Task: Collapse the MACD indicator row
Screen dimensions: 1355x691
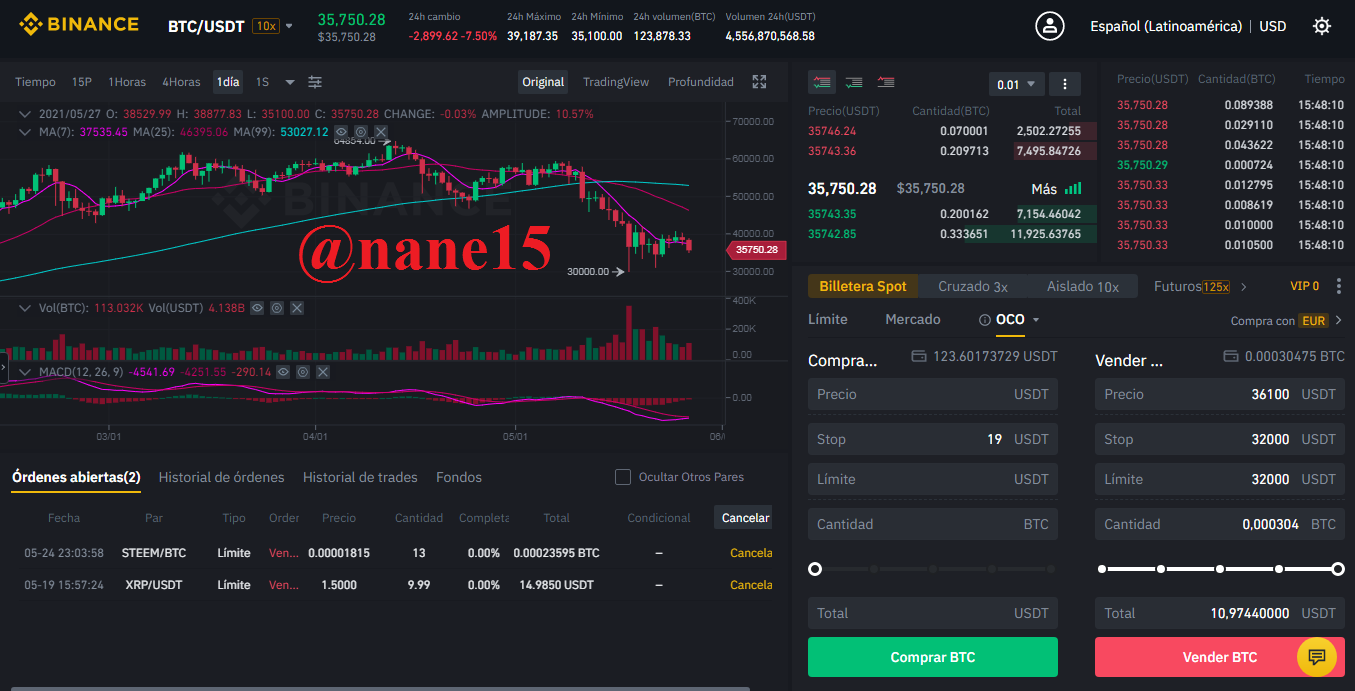Action: 25,372
